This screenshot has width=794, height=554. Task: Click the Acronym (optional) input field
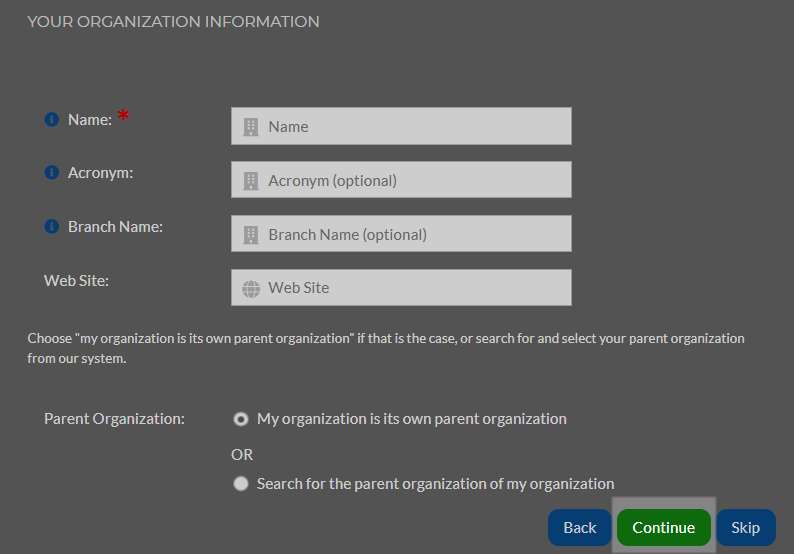click(x=401, y=180)
